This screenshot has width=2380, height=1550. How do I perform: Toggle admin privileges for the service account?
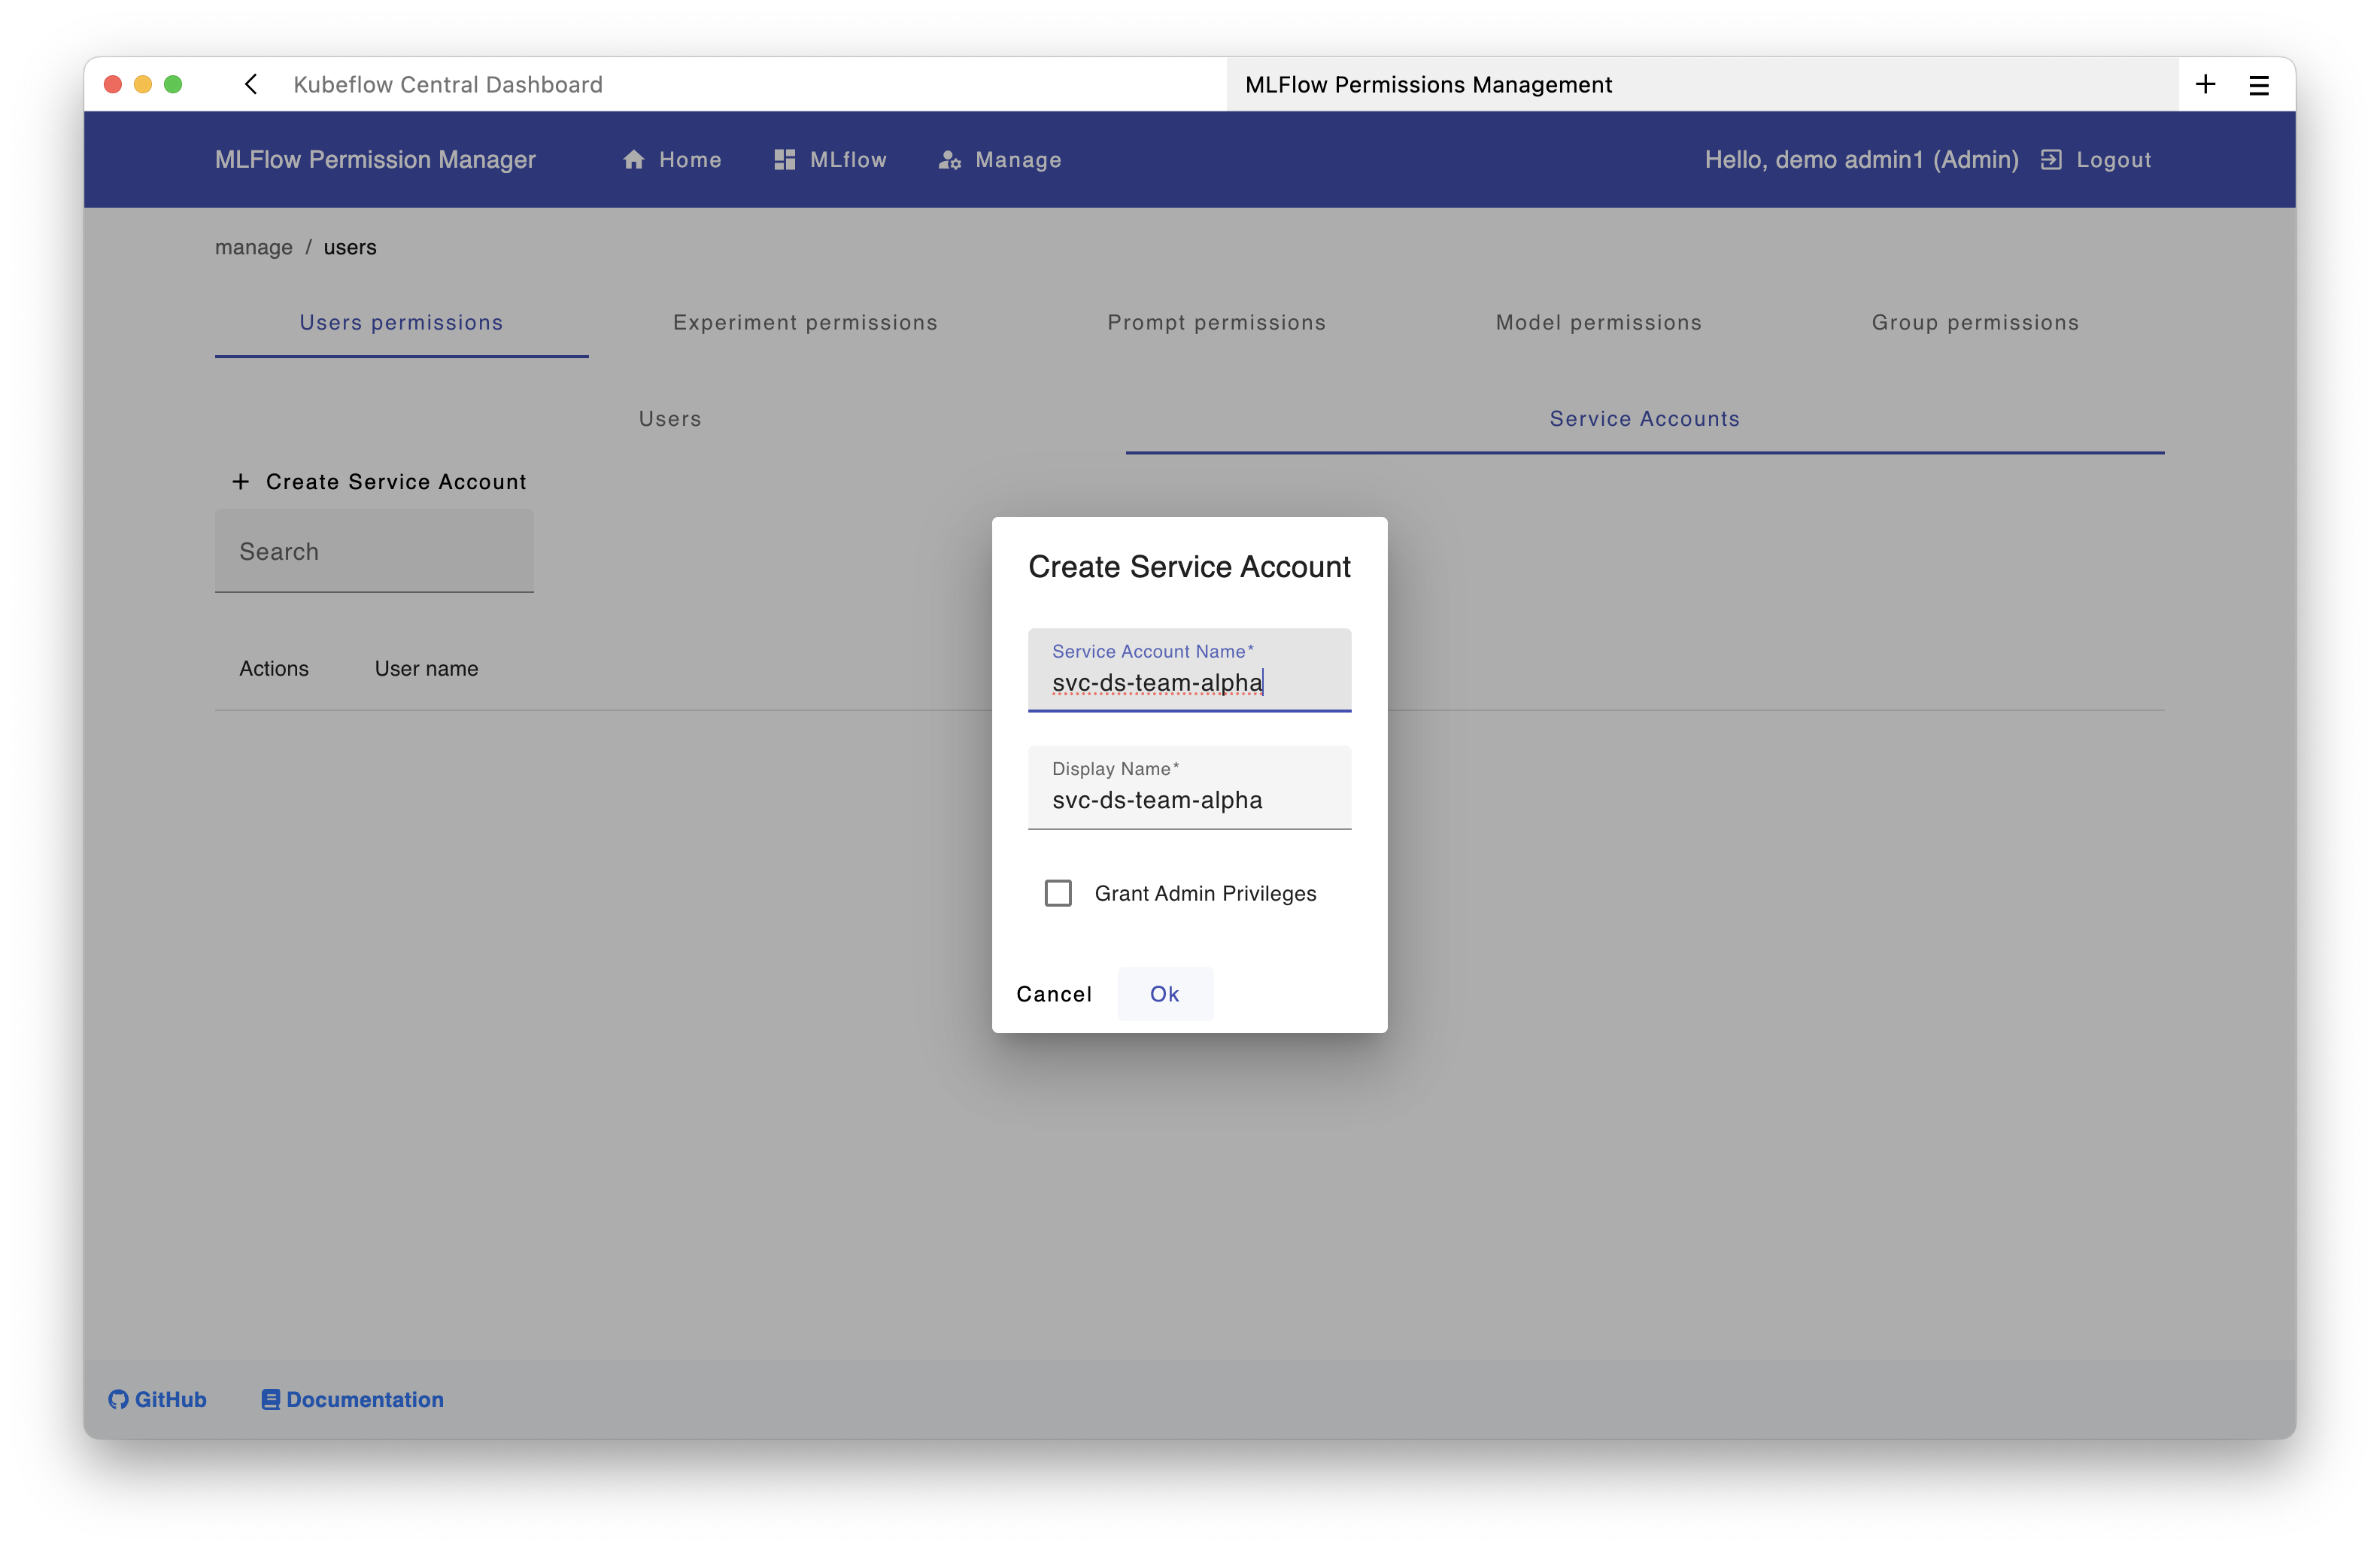point(1057,892)
